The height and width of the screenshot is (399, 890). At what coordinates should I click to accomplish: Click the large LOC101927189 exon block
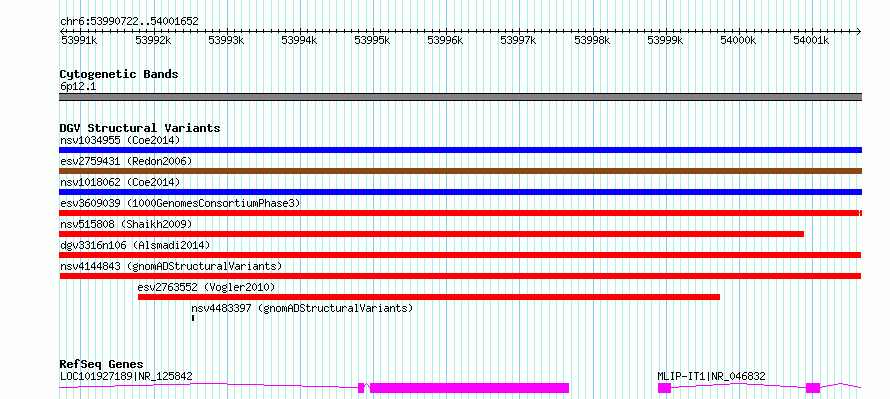[469, 388]
